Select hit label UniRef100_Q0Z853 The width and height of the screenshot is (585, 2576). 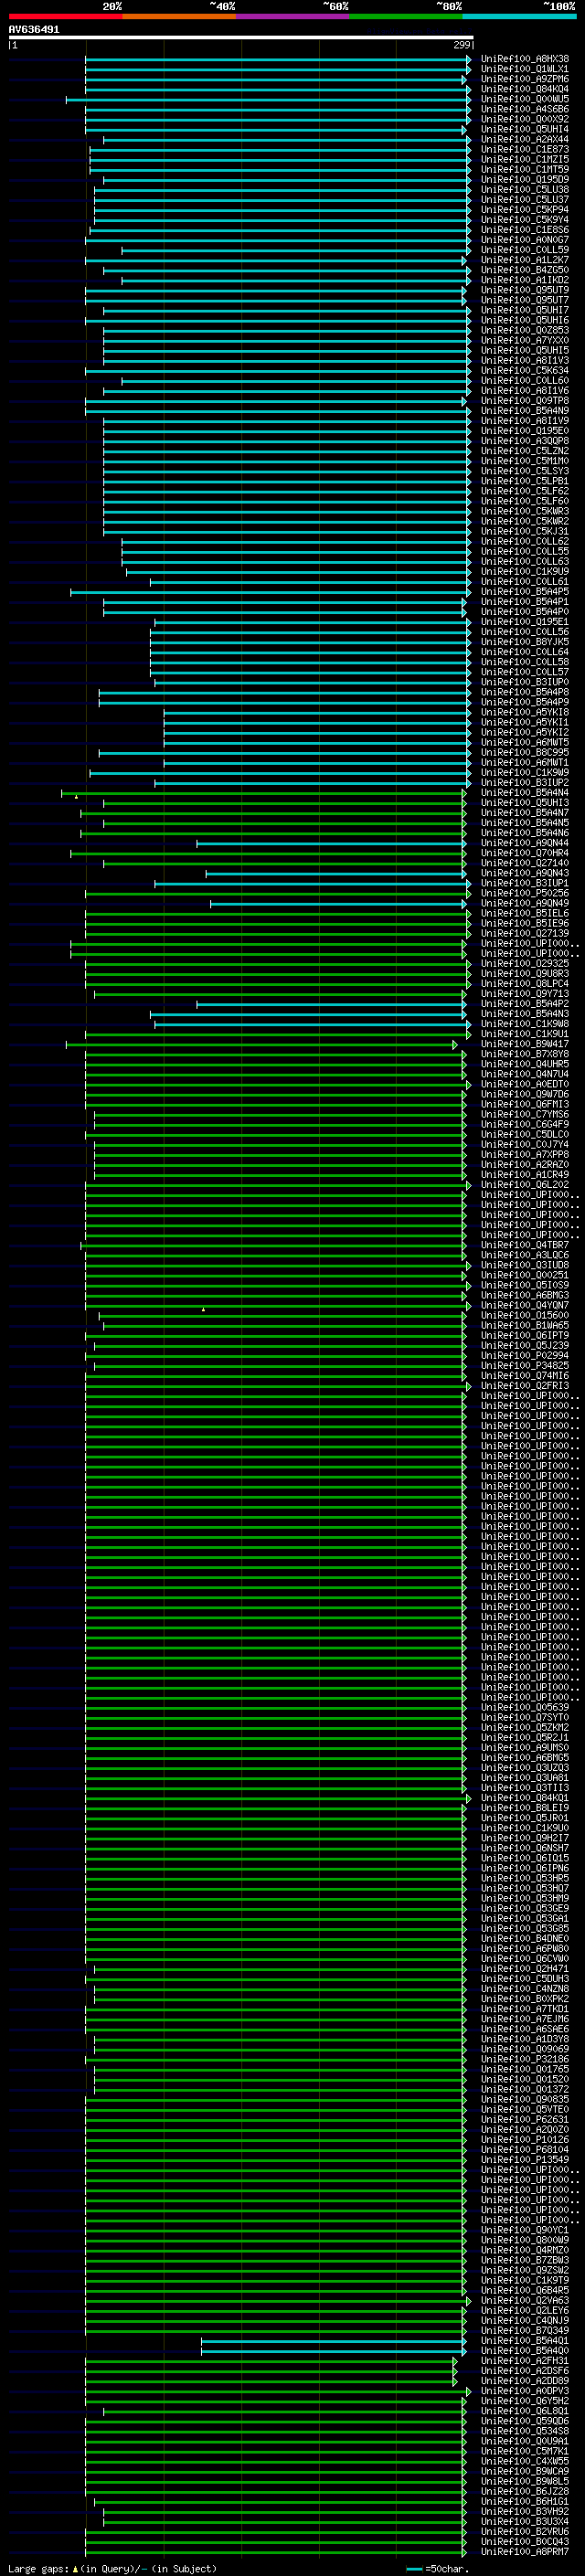pos(524,330)
